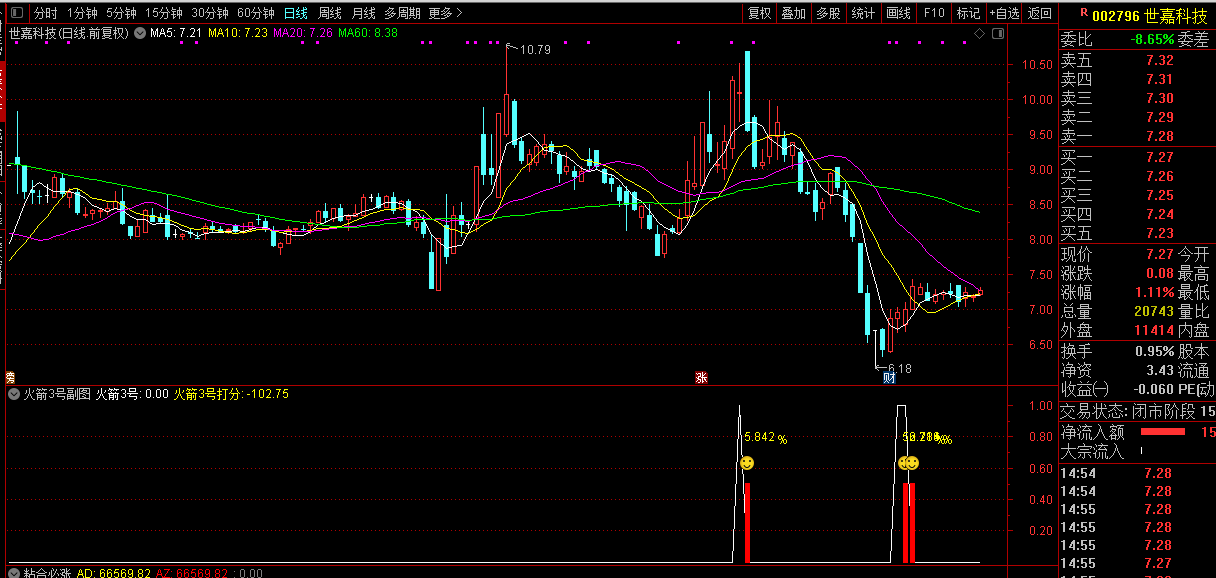Select the 60分钟 period tab
The image size is (1216, 578).
(x=255, y=13)
